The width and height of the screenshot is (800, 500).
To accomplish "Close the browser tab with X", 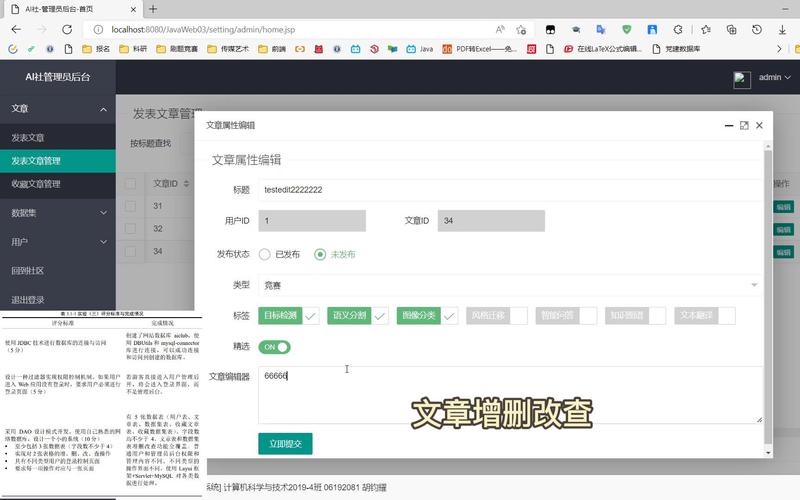I will tap(133, 9).
